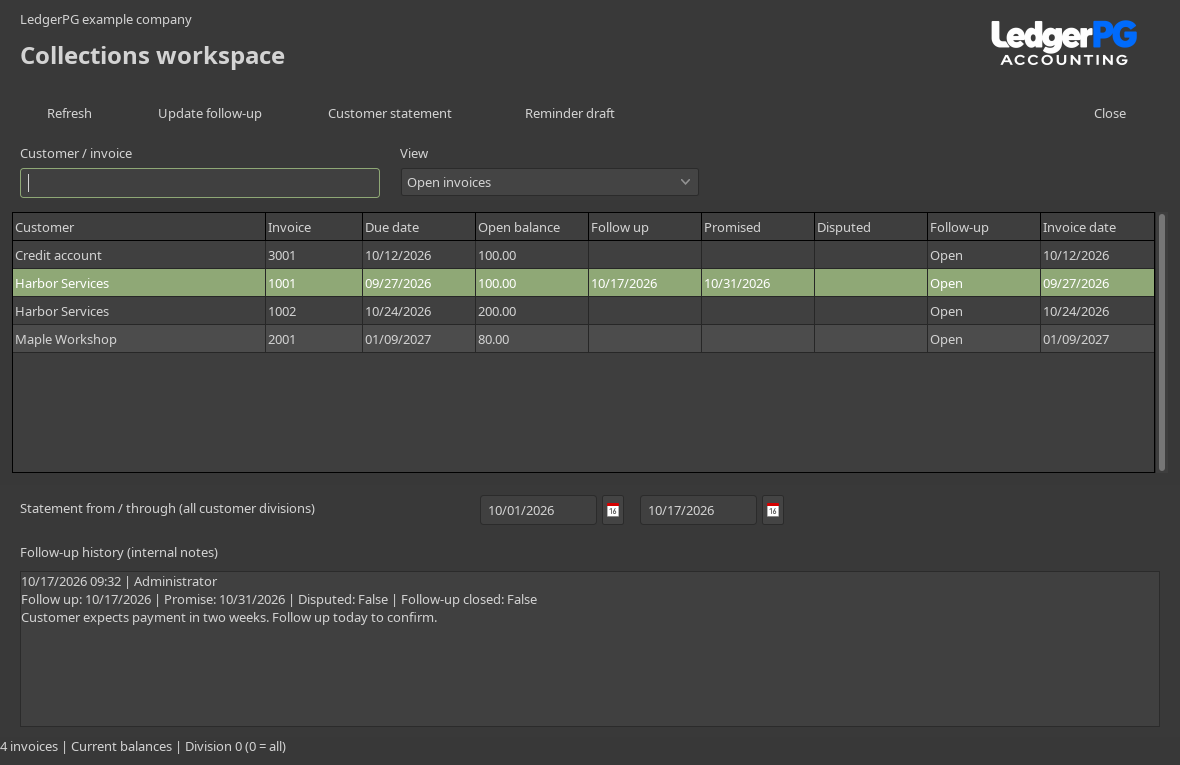The height and width of the screenshot is (765, 1180).
Task: Click inside the follow-up history notes area
Action: point(589,648)
